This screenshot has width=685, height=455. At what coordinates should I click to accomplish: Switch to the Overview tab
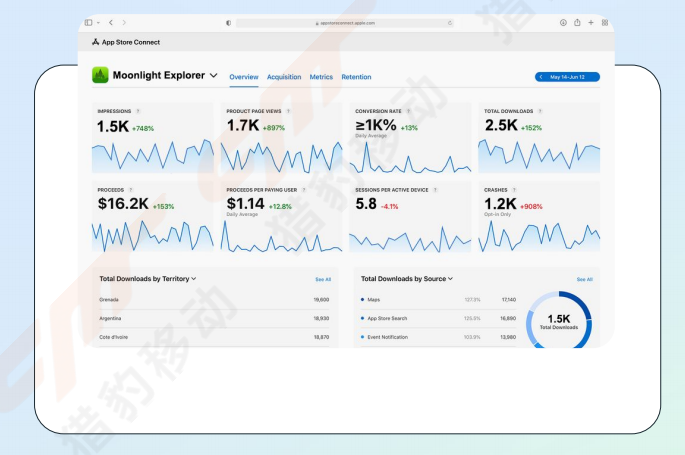tap(244, 77)
